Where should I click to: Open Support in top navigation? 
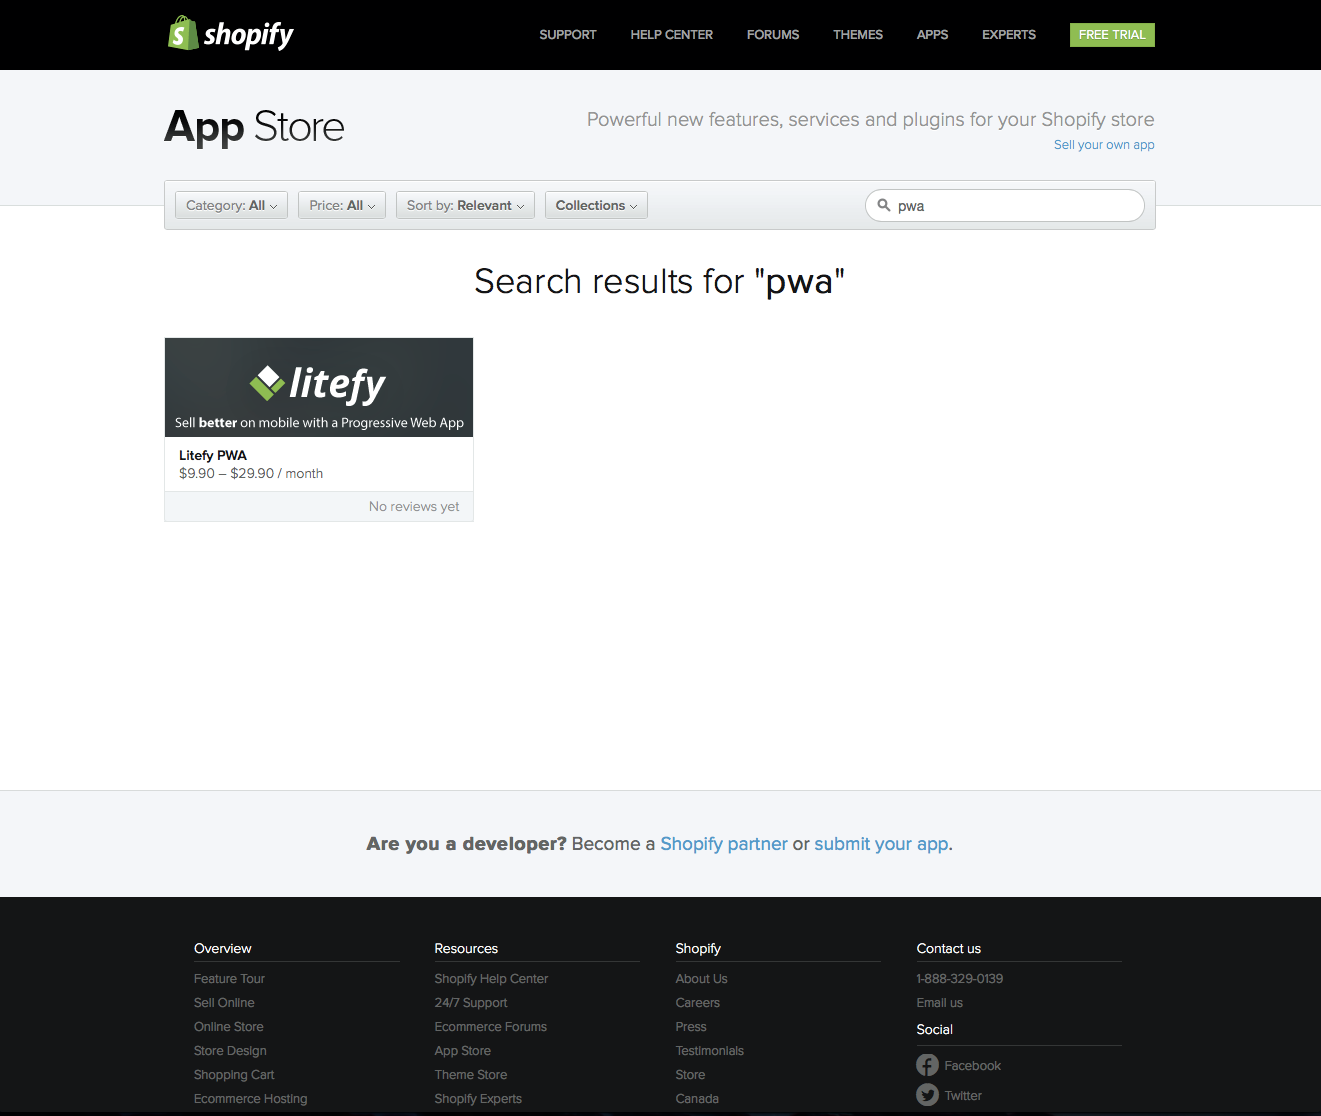click(x=568, y=35)
